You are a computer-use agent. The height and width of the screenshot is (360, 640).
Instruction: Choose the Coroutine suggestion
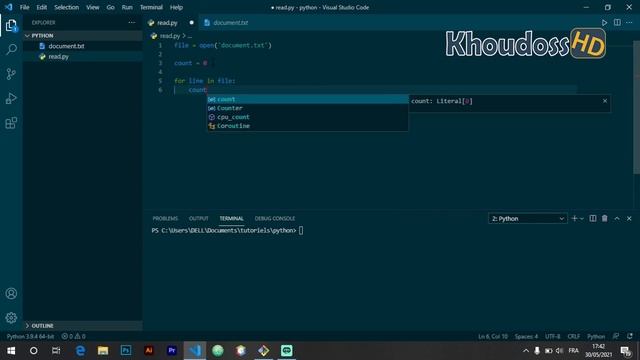point(307,126)
